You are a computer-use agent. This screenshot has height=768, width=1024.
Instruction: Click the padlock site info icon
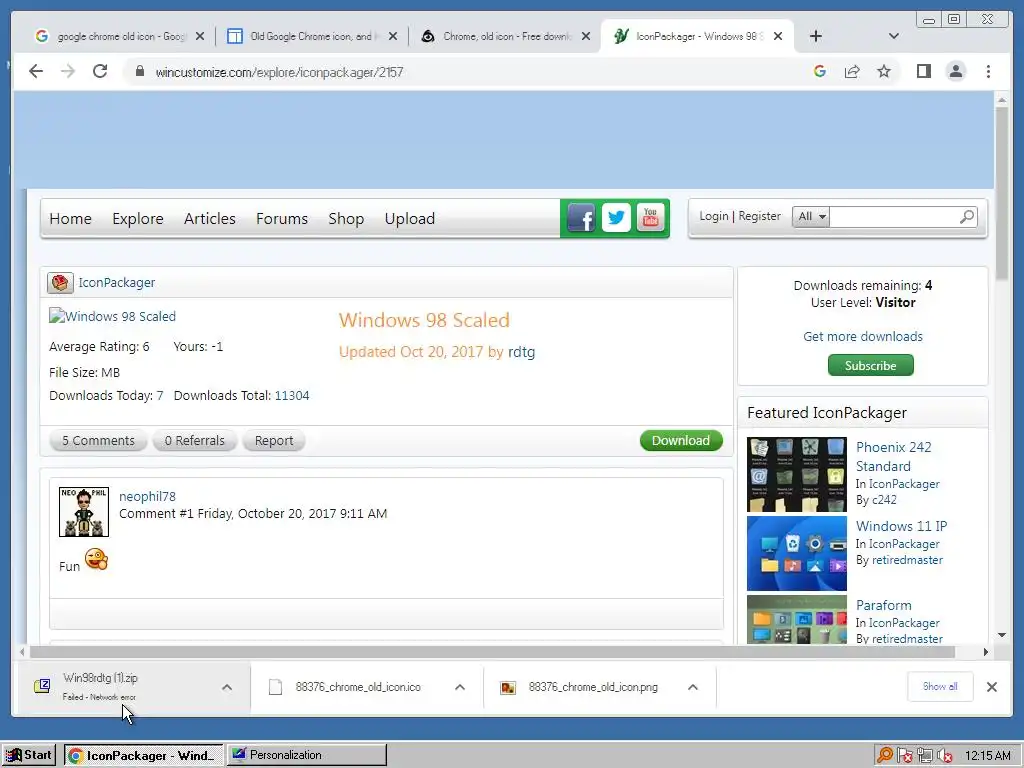(140, 71)
